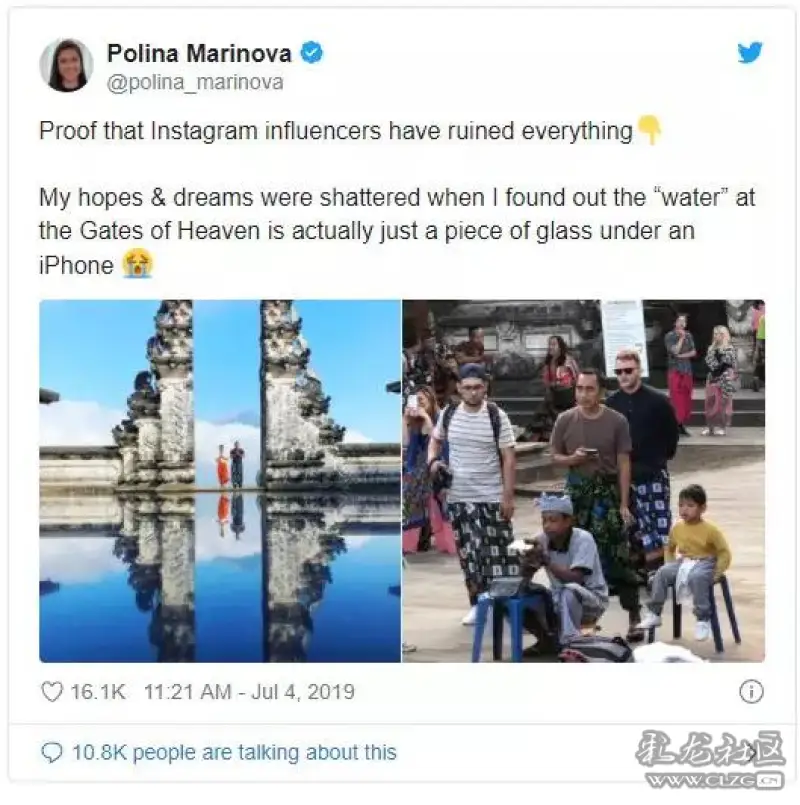Like the tweet with the heart icon
This screenshot has height=805, width=800.
coord(52,692)
